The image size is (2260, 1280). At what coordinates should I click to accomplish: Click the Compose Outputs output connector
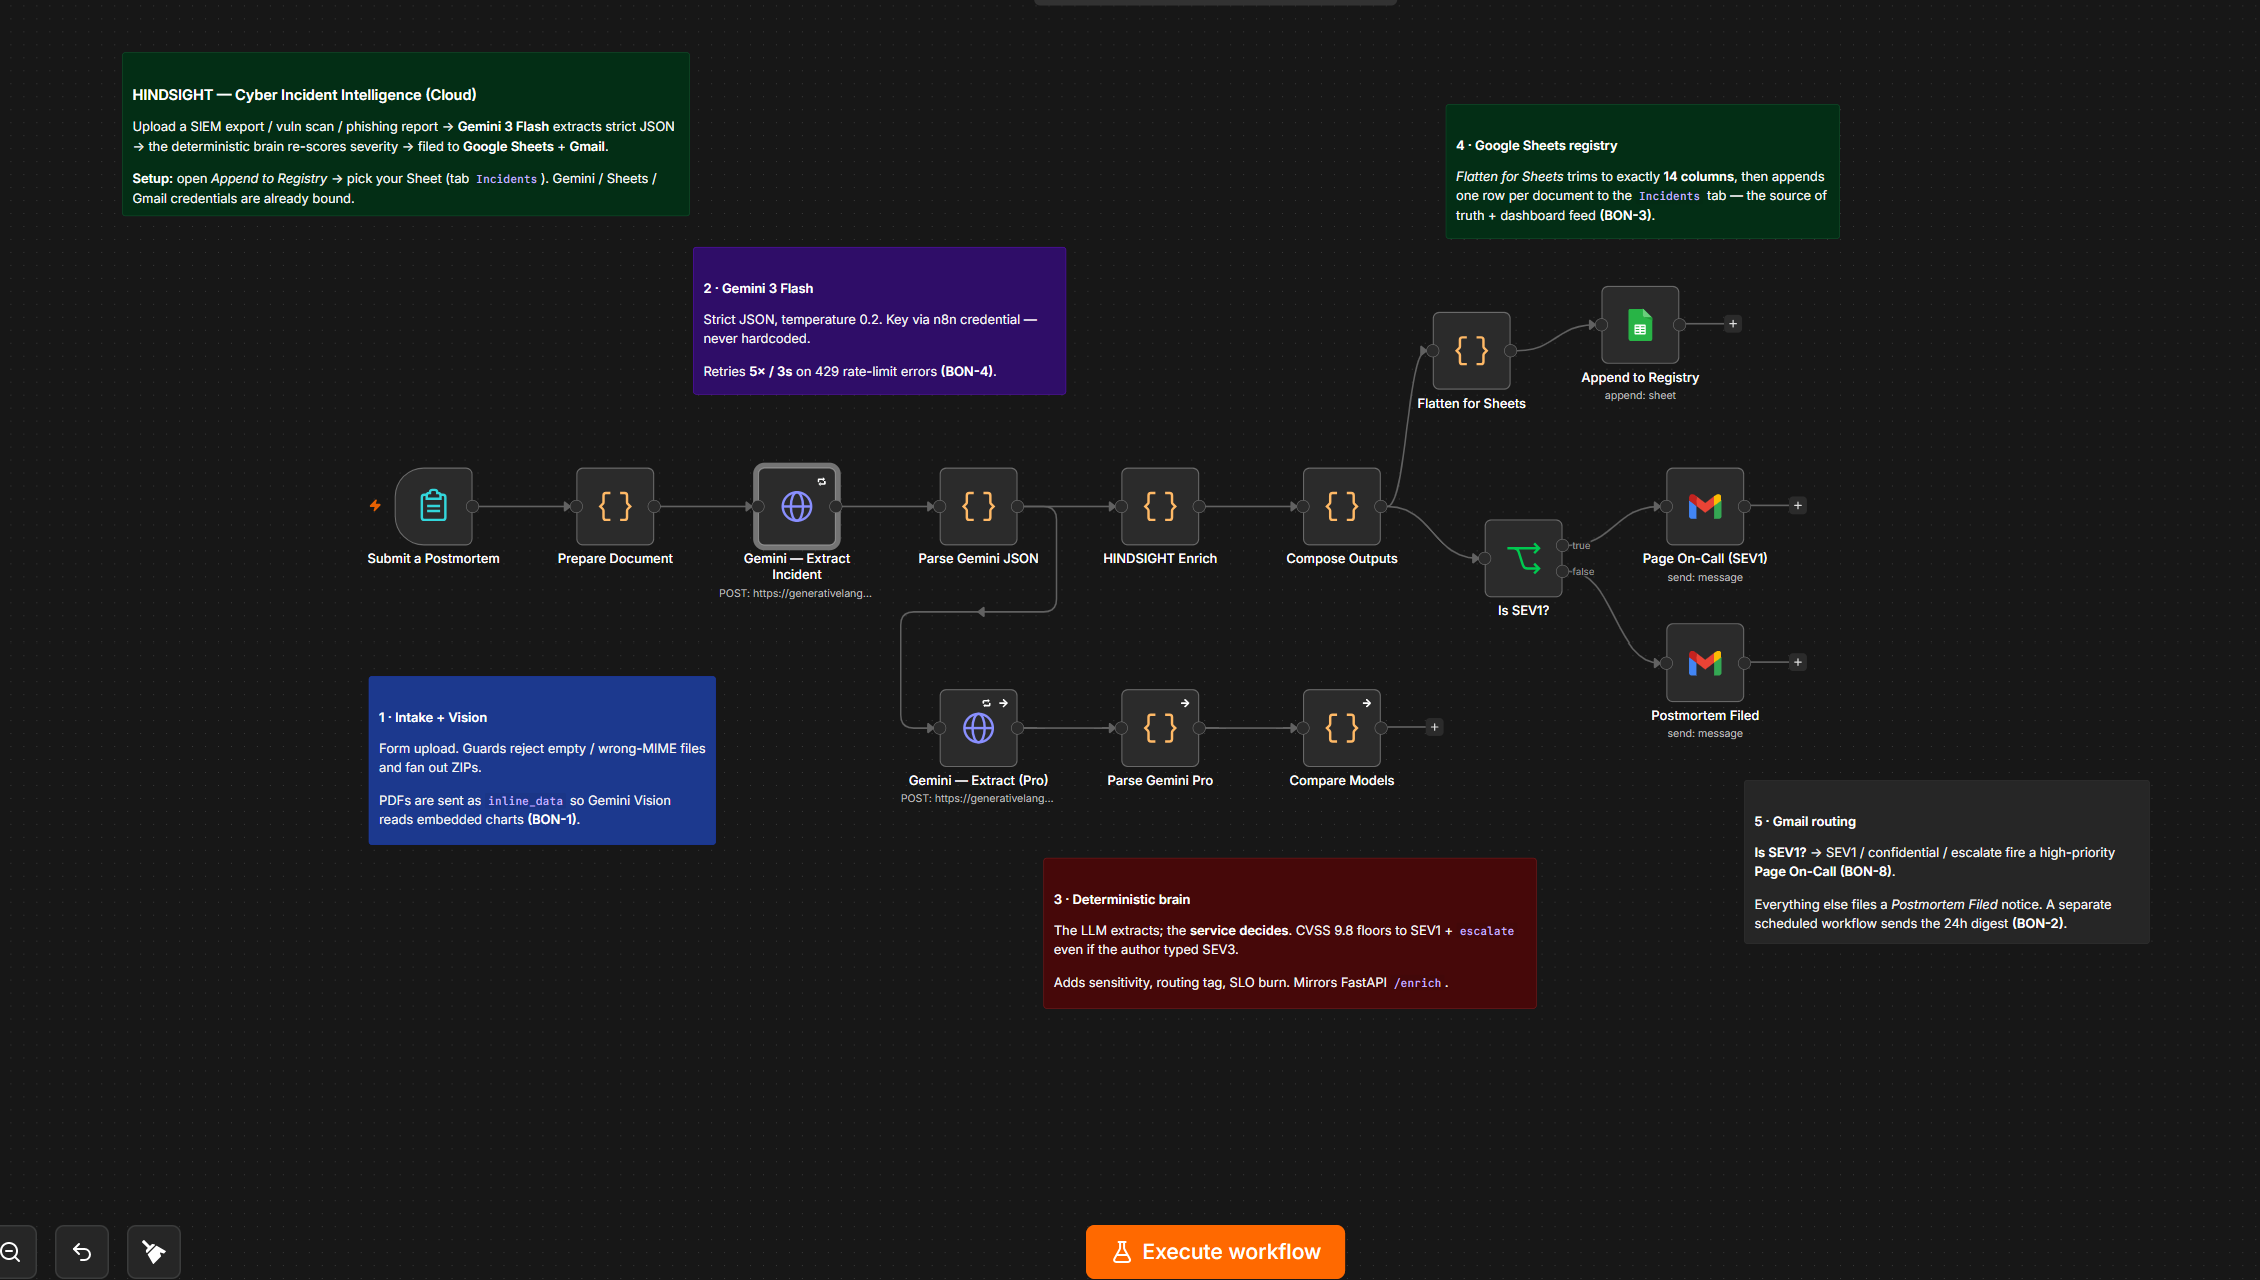click(x=1381, y=507)
